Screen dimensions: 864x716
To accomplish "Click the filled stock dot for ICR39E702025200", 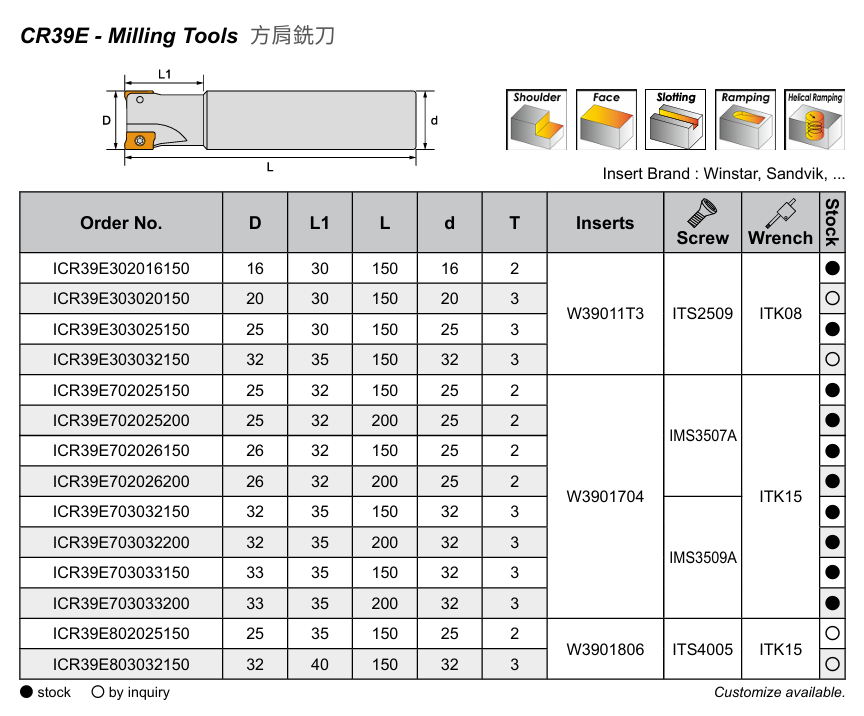I will tap(832, 421).
